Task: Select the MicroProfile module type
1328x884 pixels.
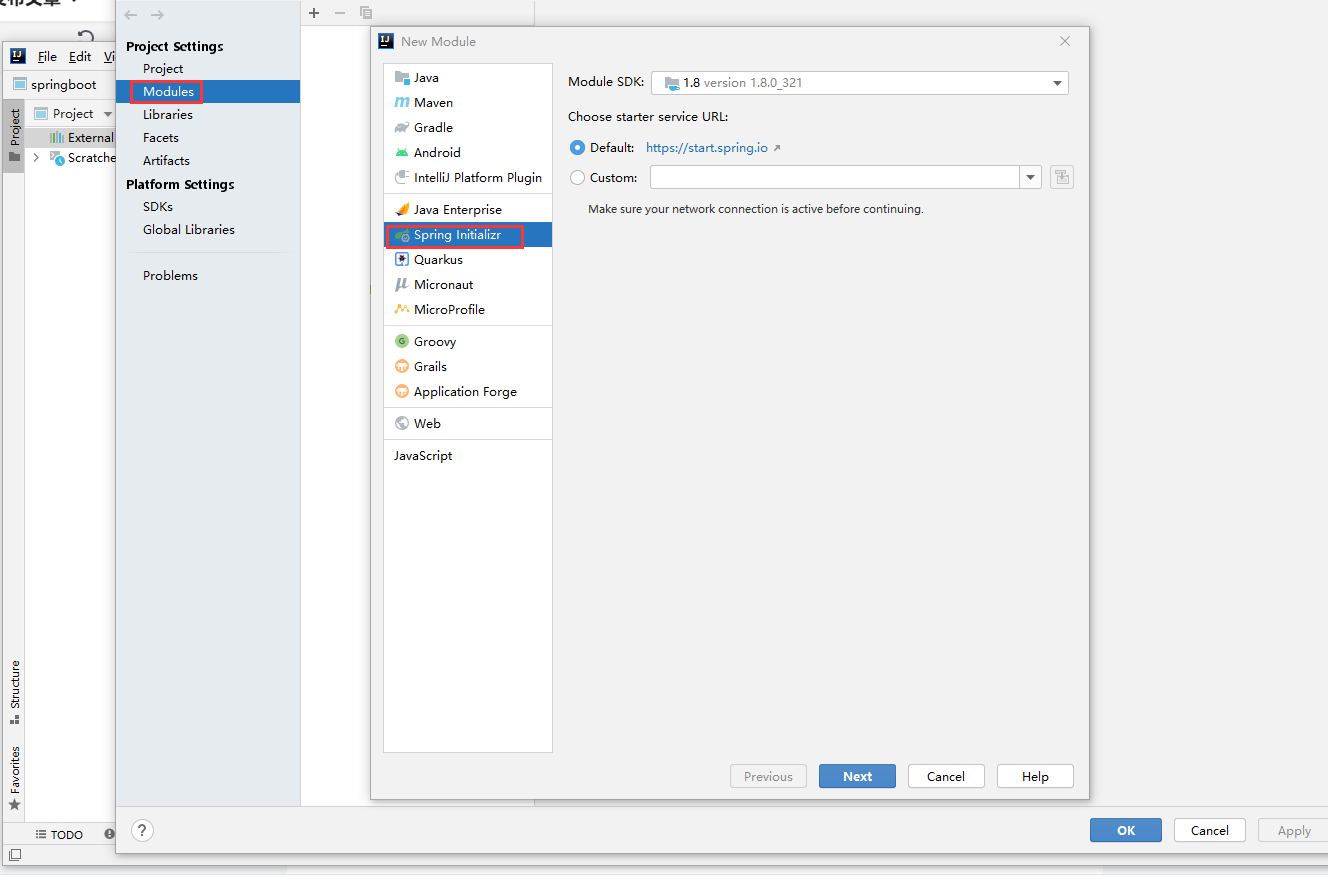Action: (467, 310)
